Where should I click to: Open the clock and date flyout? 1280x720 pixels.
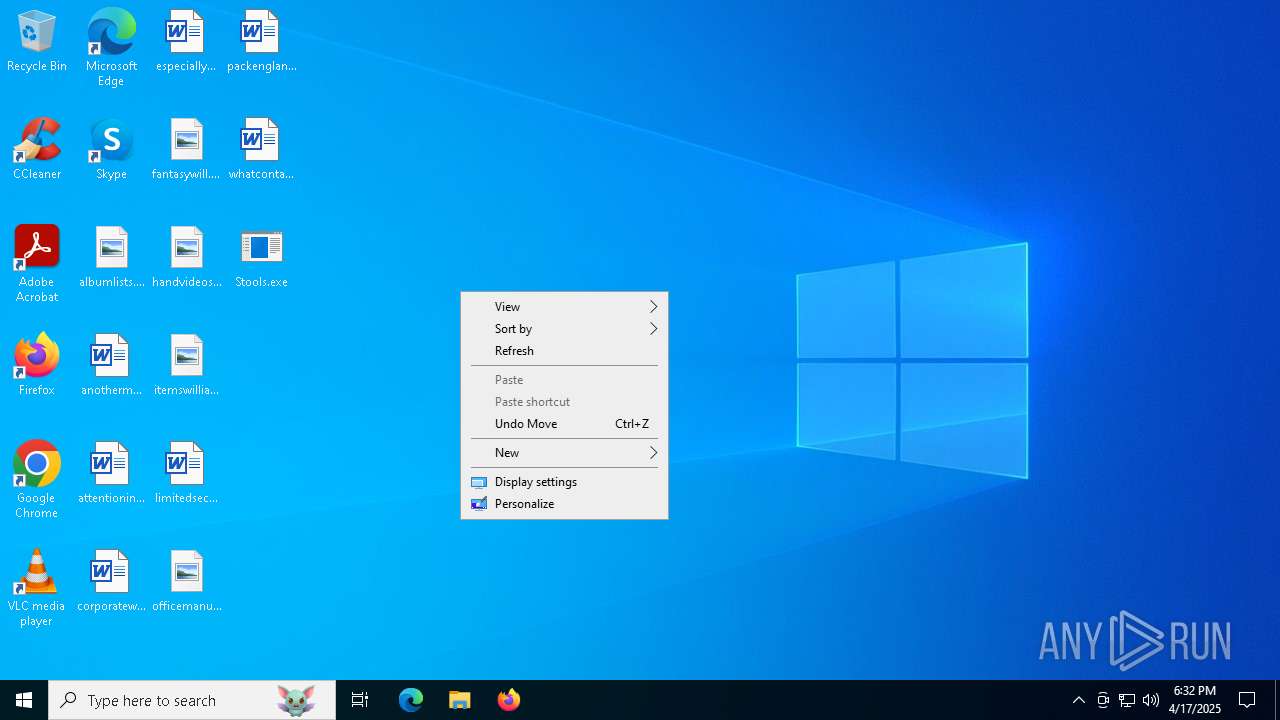click(1195, 700)
